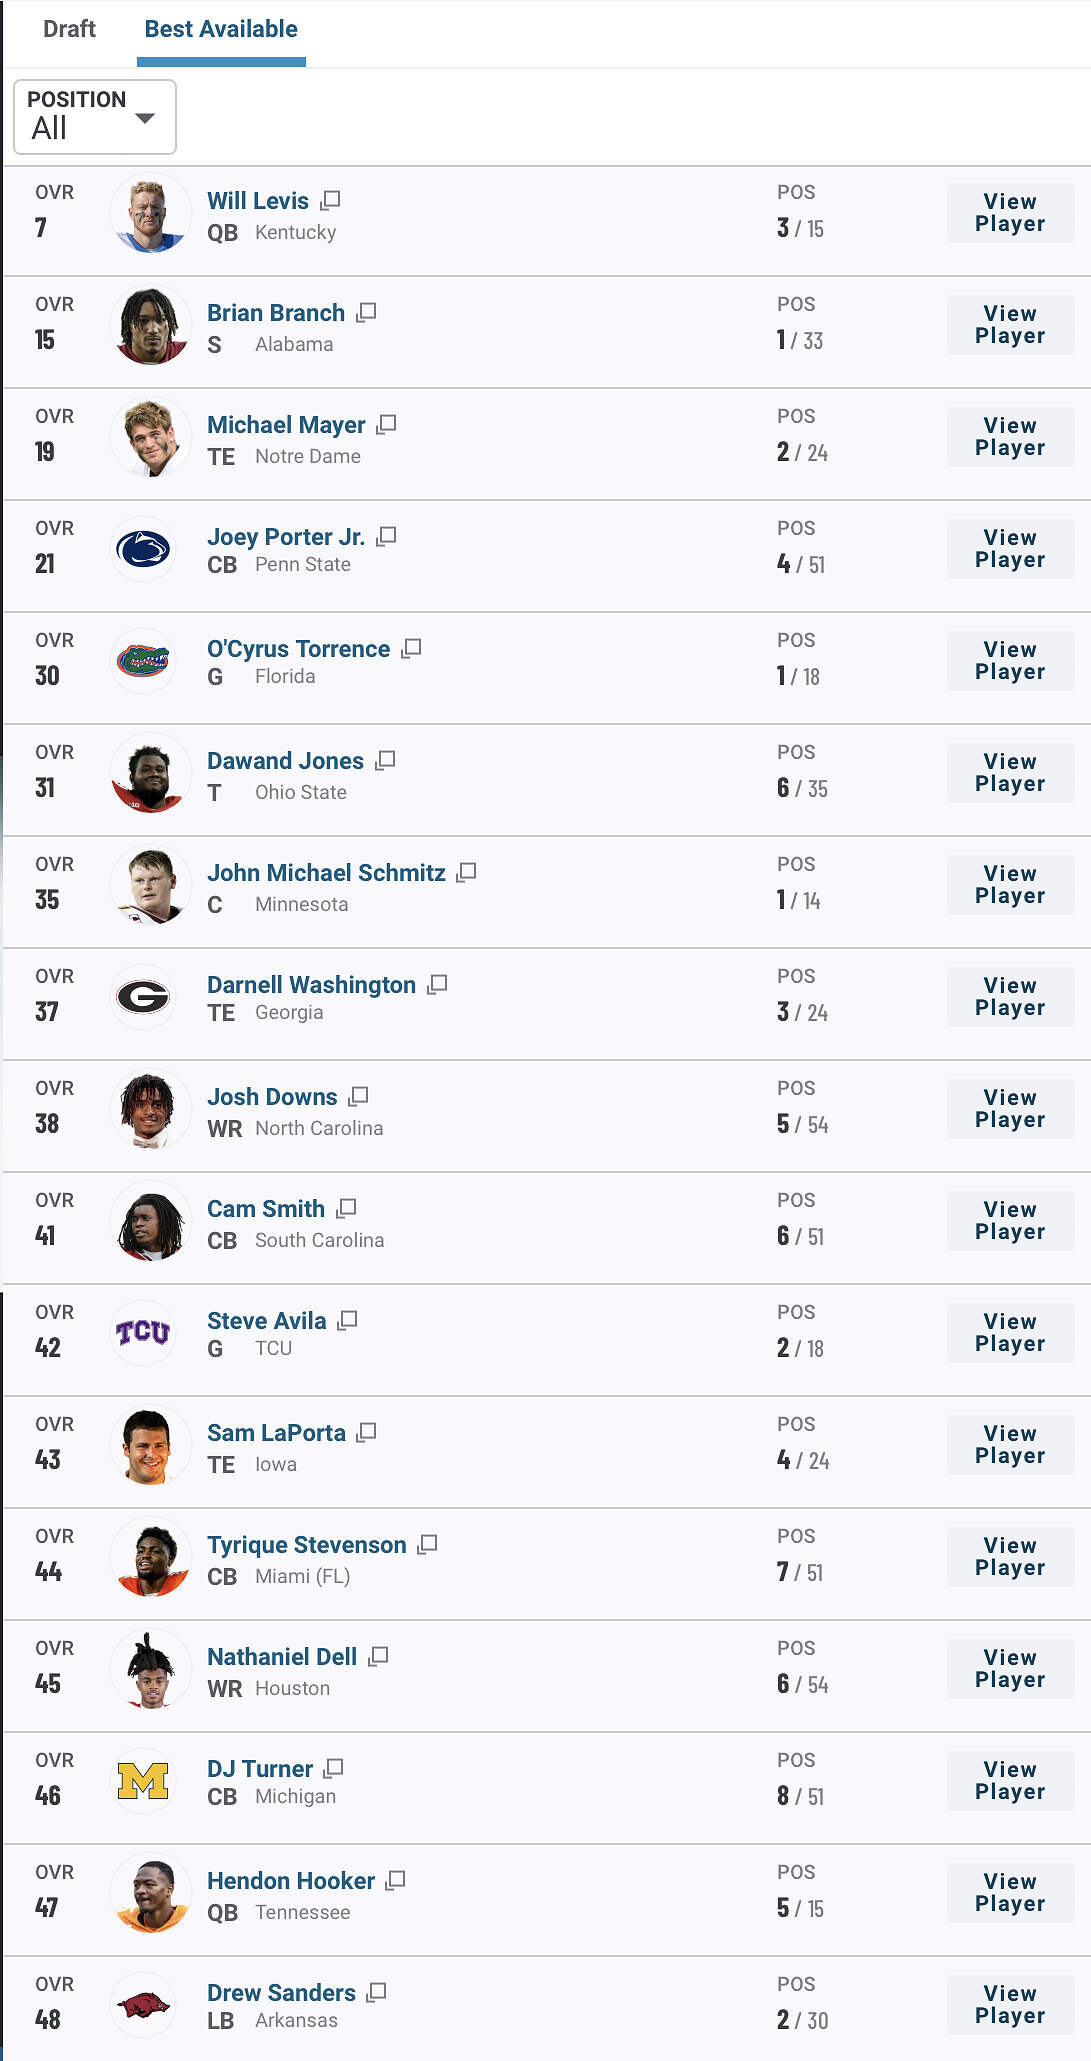Open the compare icon beside Will Levis

click(x=330, y=200)
